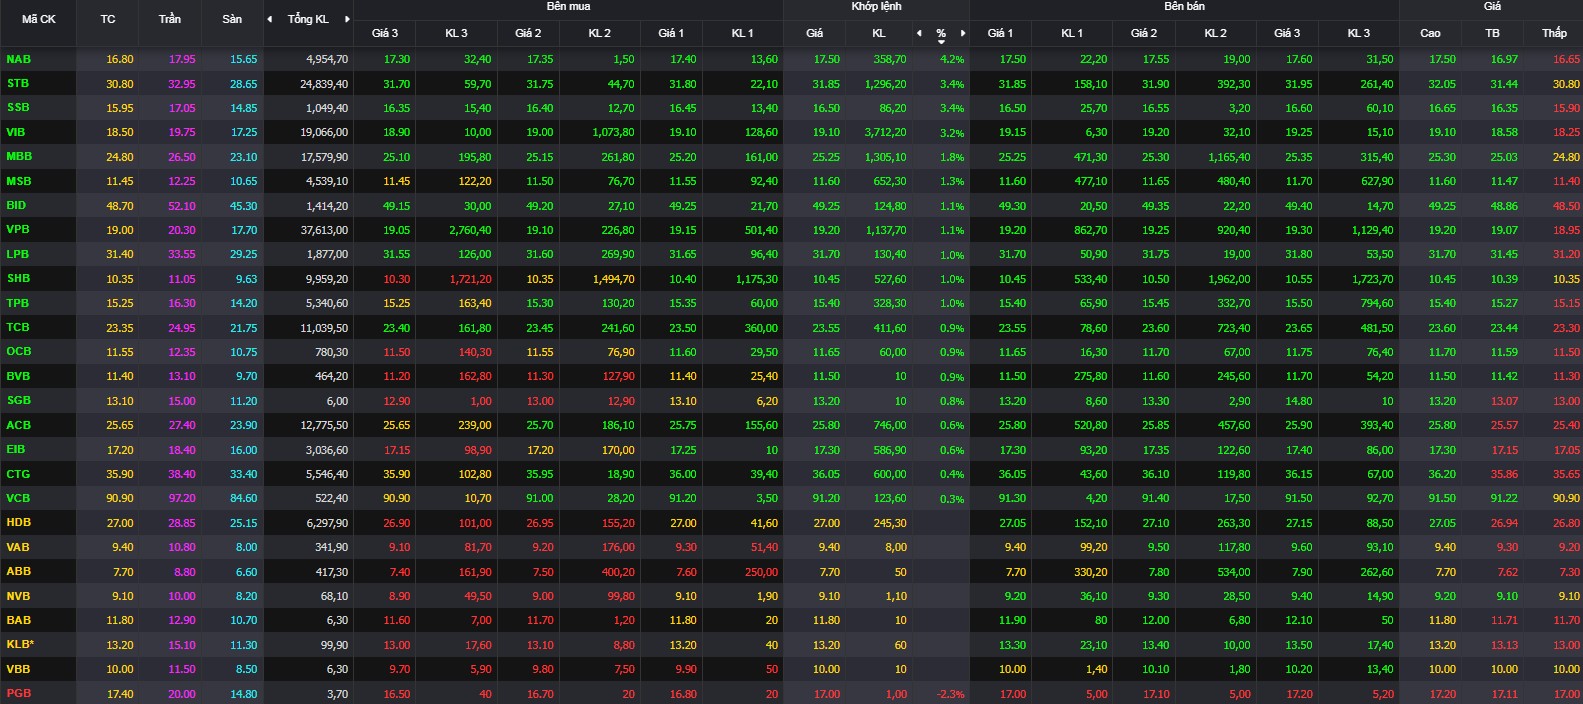Click NAB's 4.2% change value
This screenshot has width=1583, height=704.
click(x=952, y=60)
